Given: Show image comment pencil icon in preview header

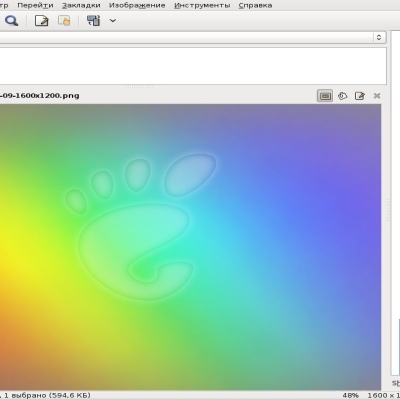Looking at the screenshot, I should click(360, 96).
